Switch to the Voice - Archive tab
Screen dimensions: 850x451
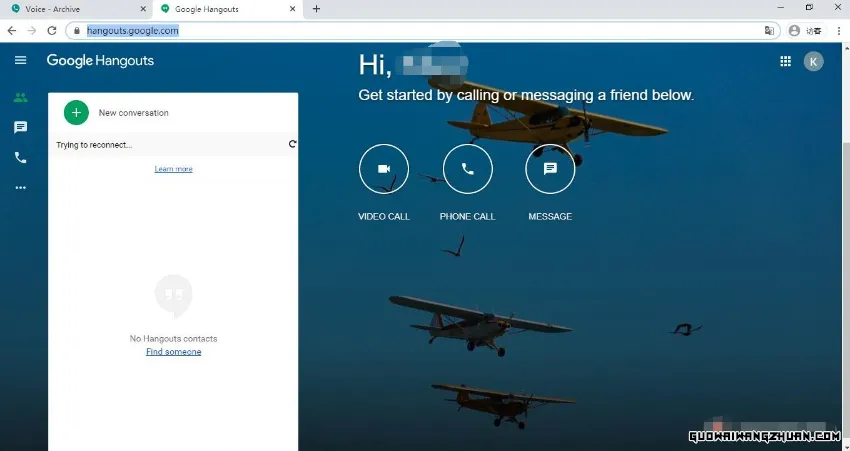click(x=76, y=9)
